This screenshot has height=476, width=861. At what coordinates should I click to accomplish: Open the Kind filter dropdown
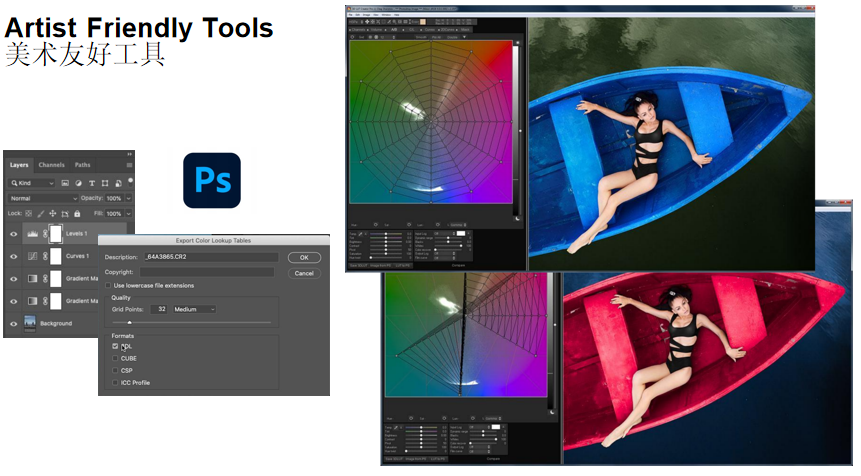31,184
